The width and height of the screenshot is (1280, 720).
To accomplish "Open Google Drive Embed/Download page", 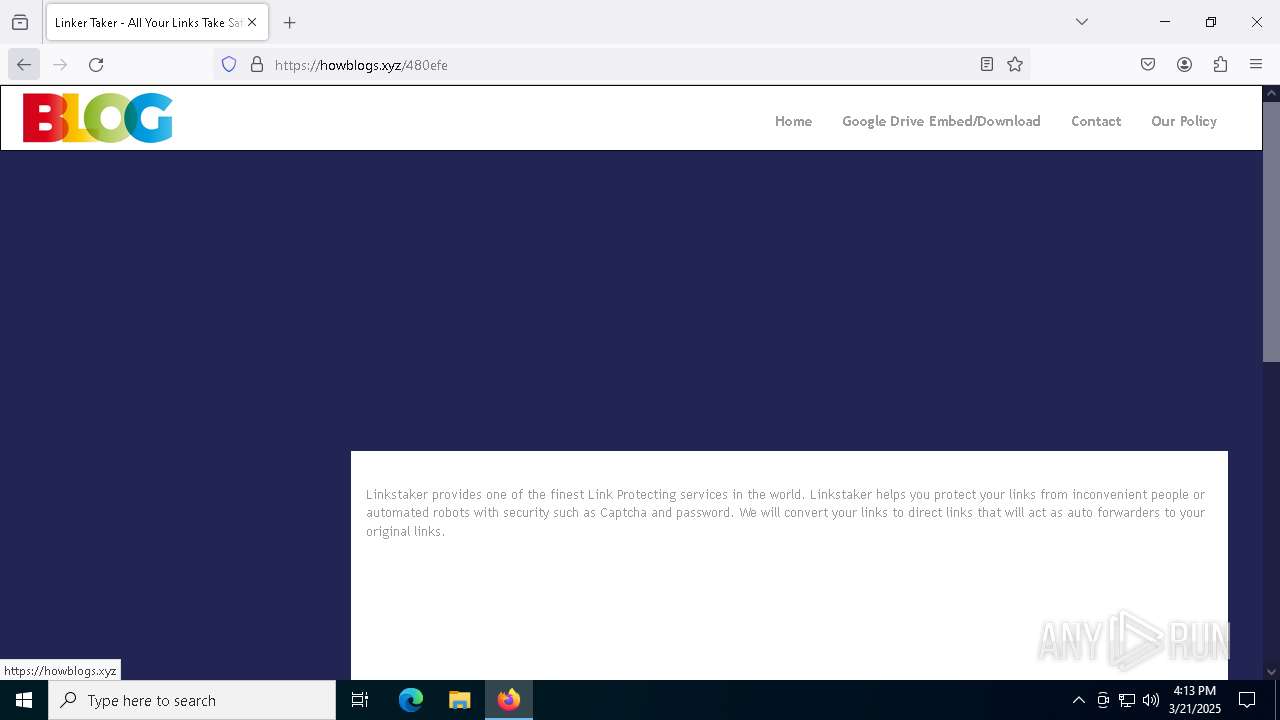I will [x=941, y=121].
